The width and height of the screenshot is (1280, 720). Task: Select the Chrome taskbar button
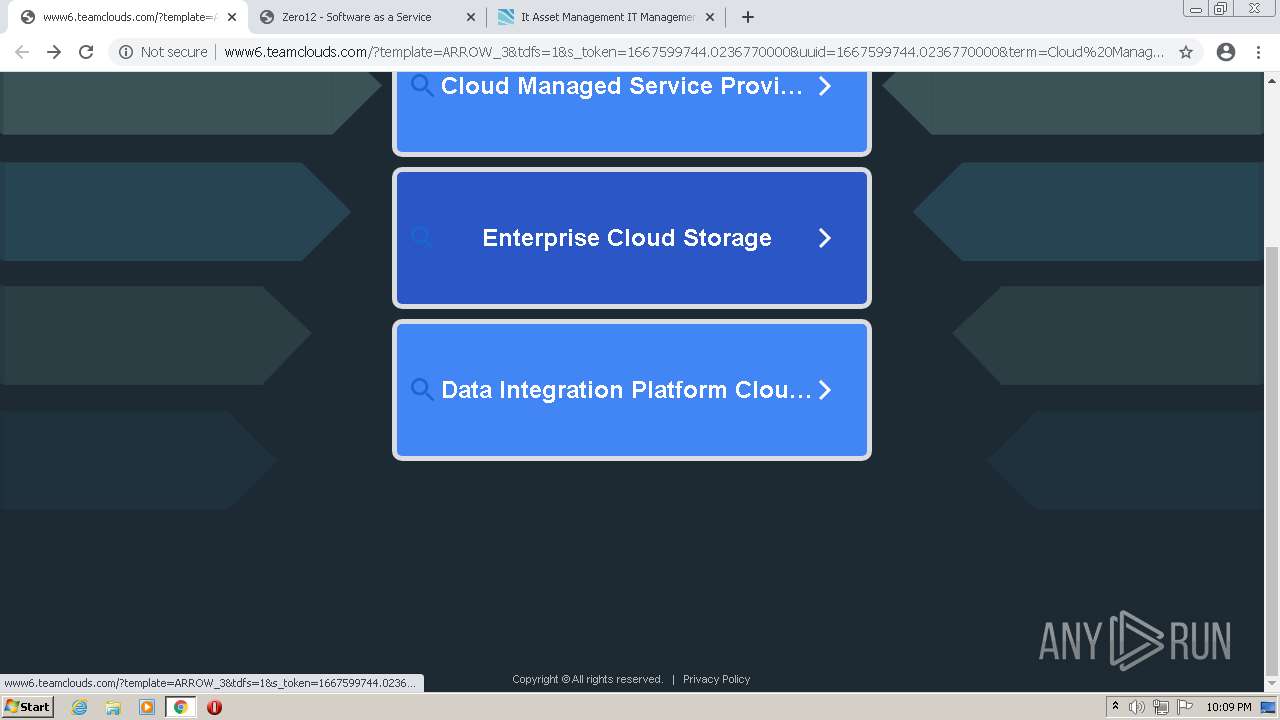pyautogui.click(x=180, y=707)
